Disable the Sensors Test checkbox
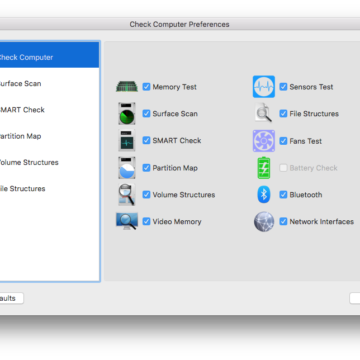This screenshot has width=360, height=360. [x=283, y=87]
